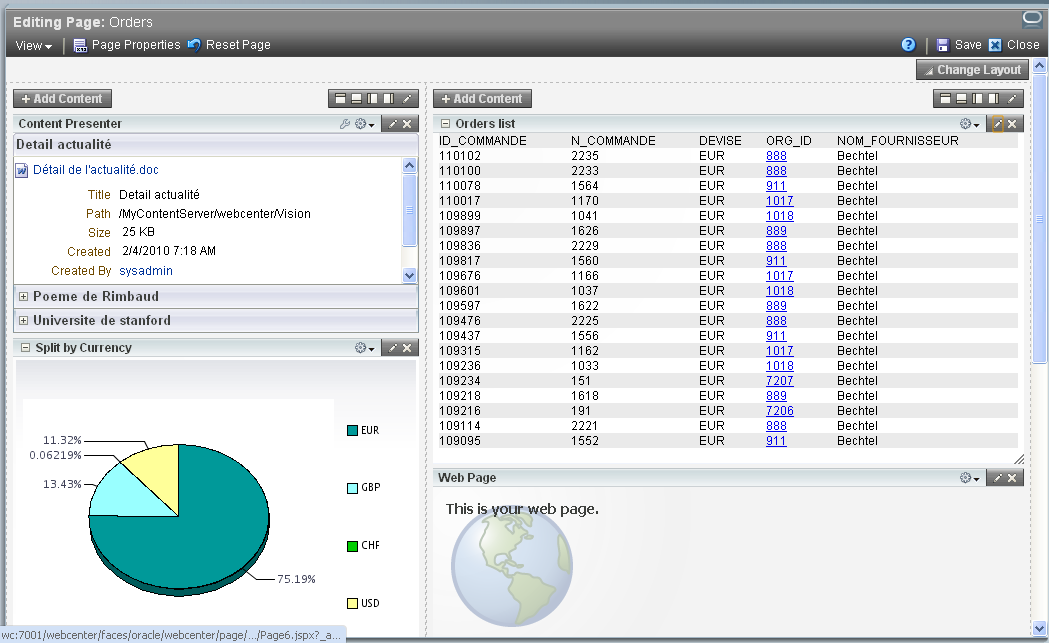Open ORG_ID 888 link for order 110102

[x=776, y=156]
